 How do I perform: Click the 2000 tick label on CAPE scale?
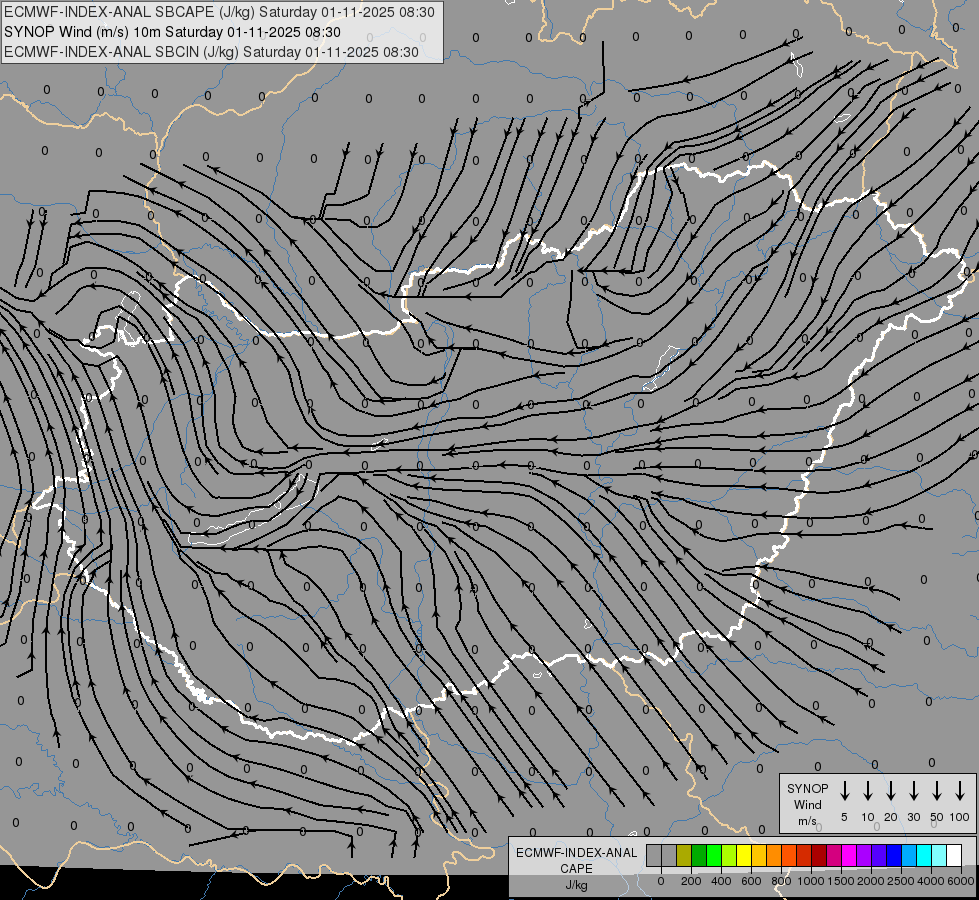871,881
